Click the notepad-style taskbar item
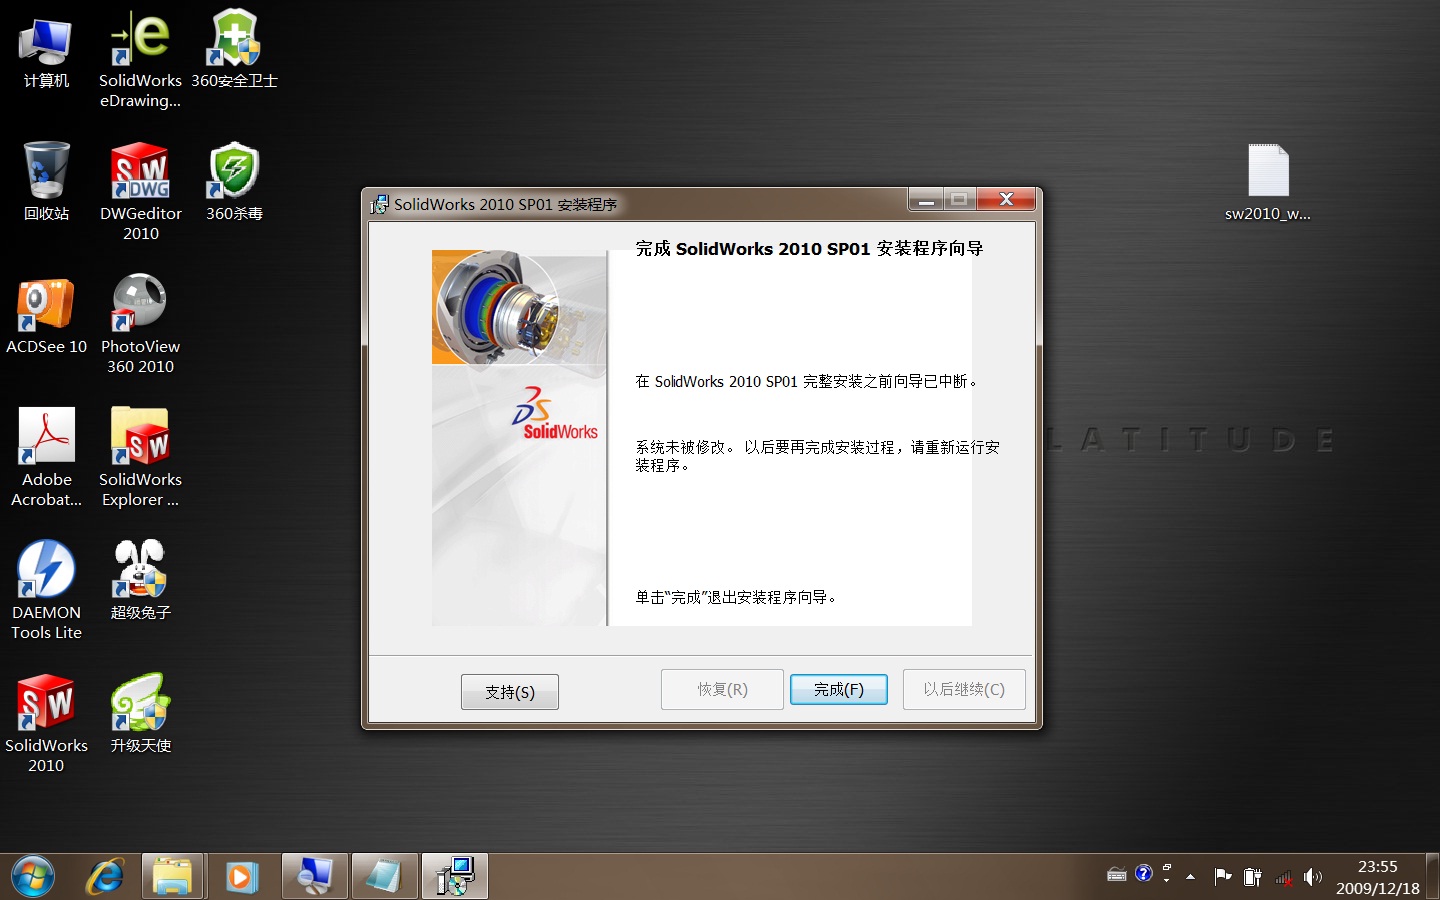Image resolution: width=1440 pixels, height=900 pixels. 385,877
